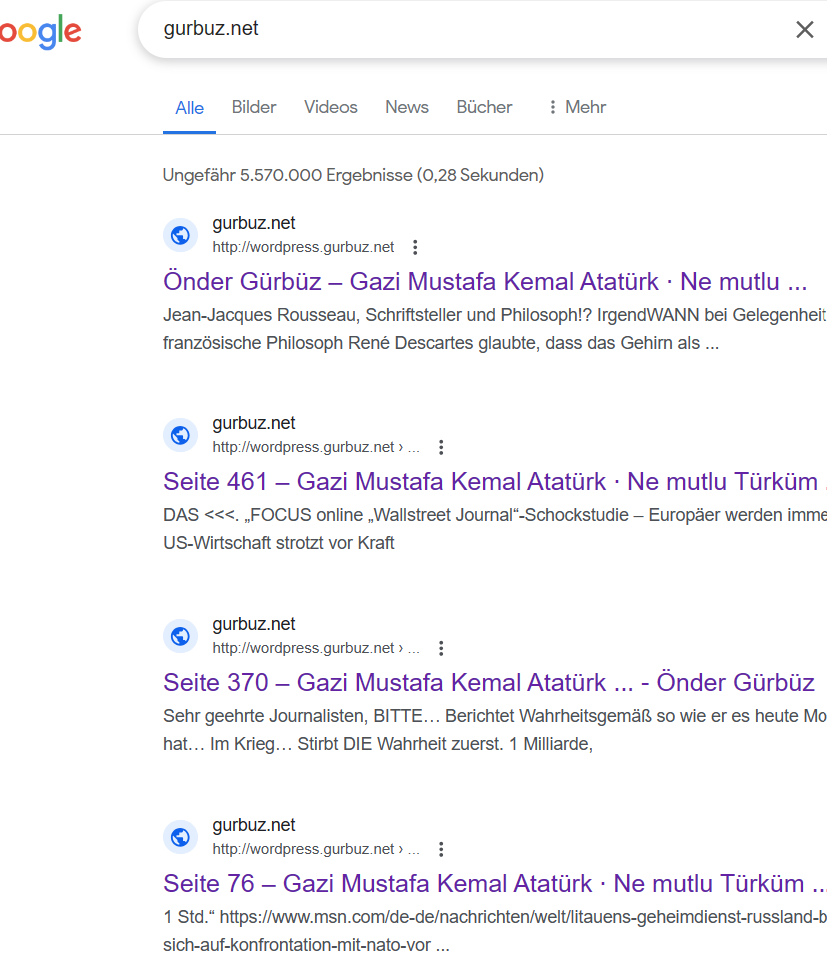Click gurbuz.net site name above Seite 461
The image size is (827, 965).
254,423
